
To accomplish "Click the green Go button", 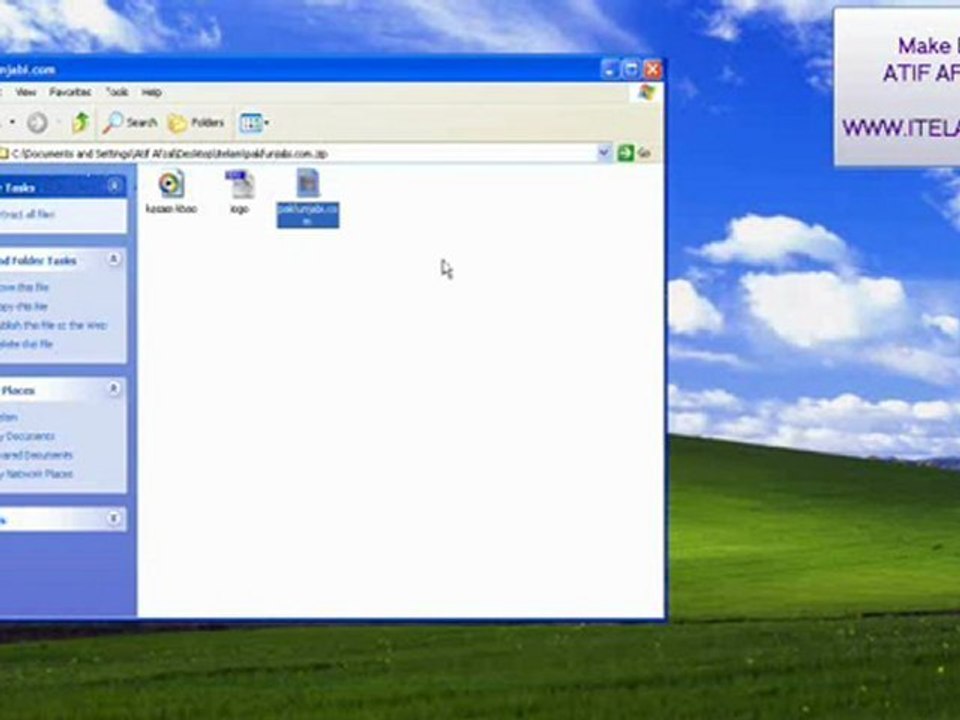I will tap(634, 152).
